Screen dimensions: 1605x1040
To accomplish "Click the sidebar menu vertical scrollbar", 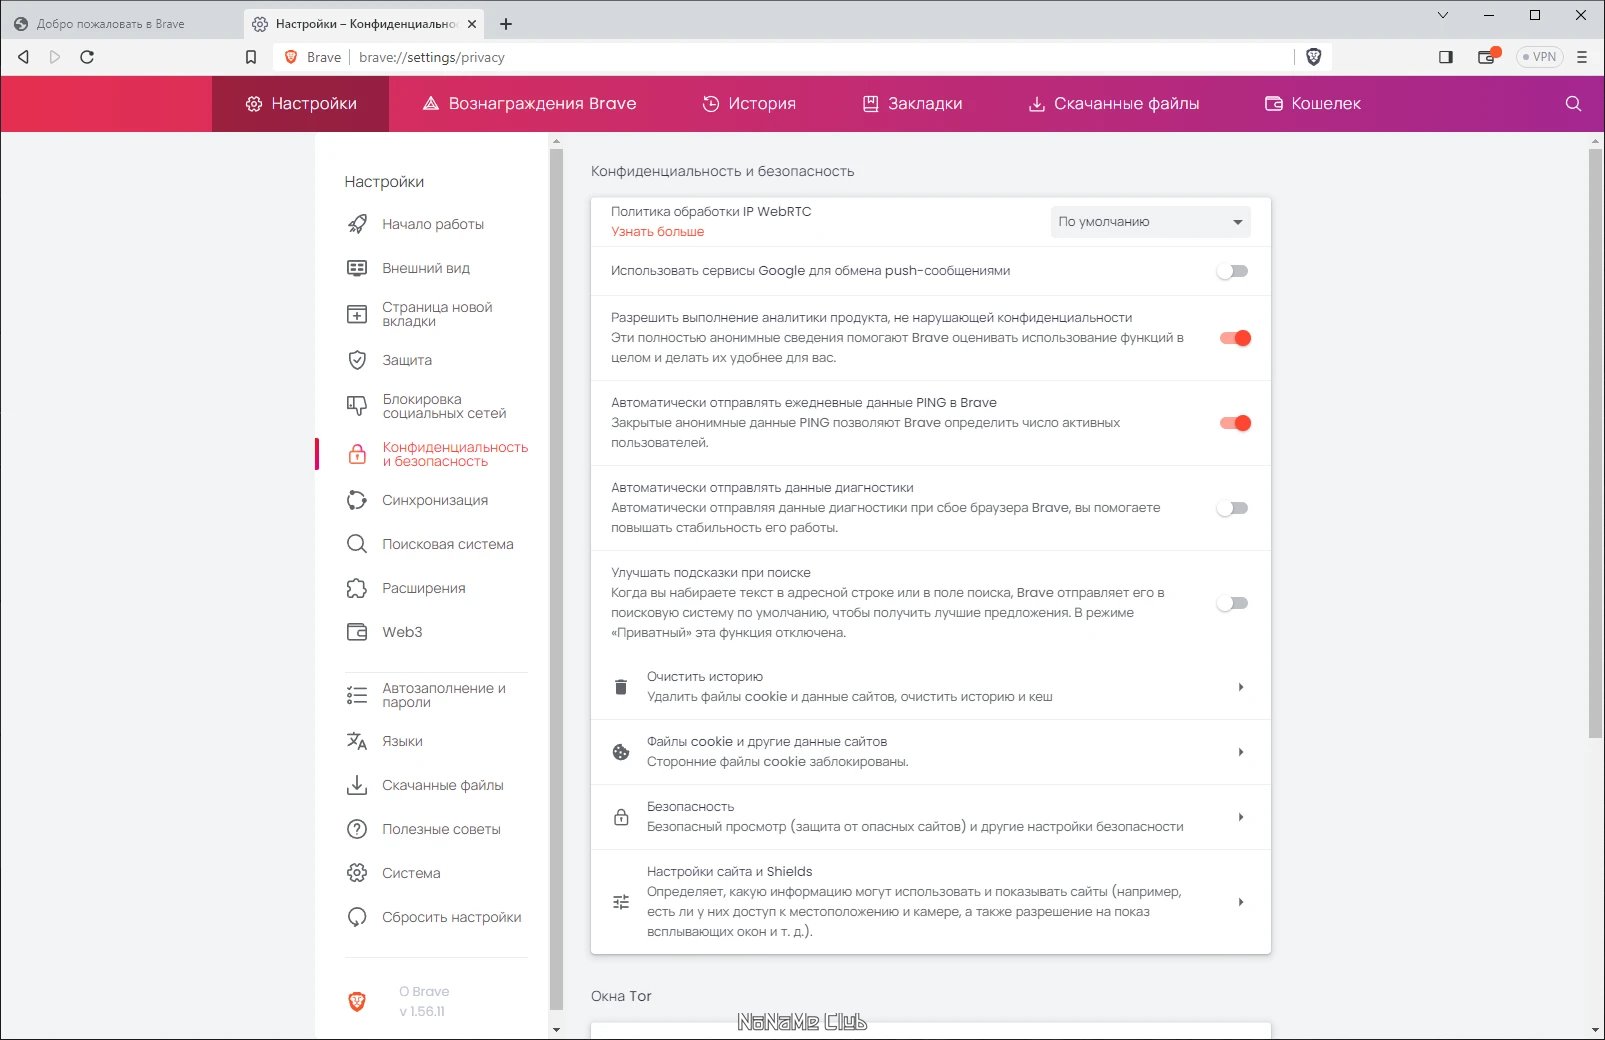I will [x=557, y=580].
